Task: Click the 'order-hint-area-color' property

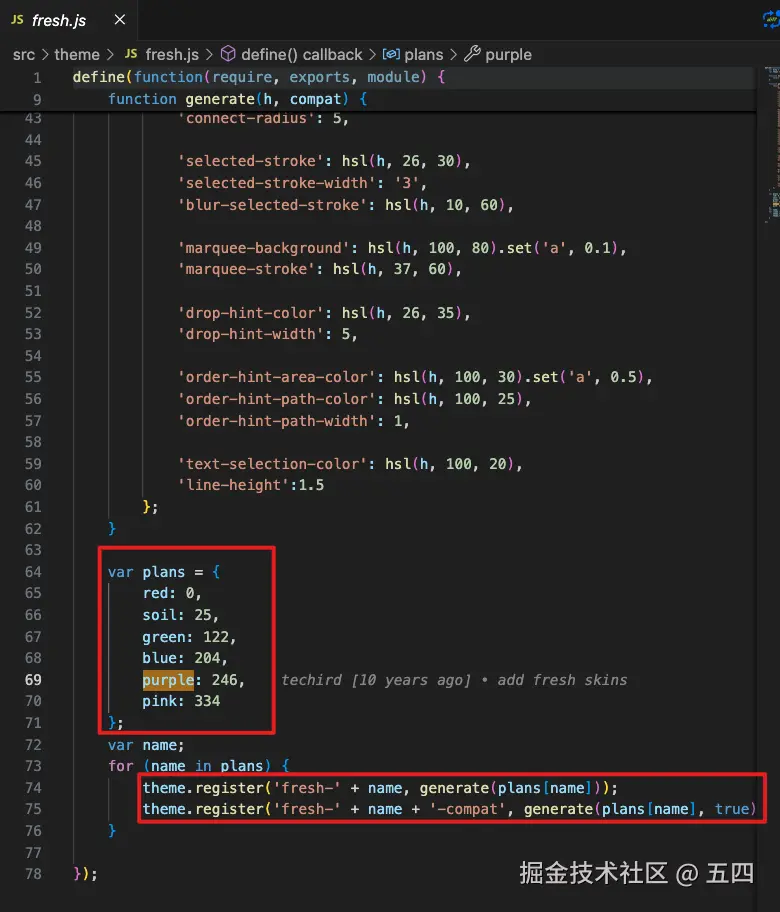Action: (415, 377)
